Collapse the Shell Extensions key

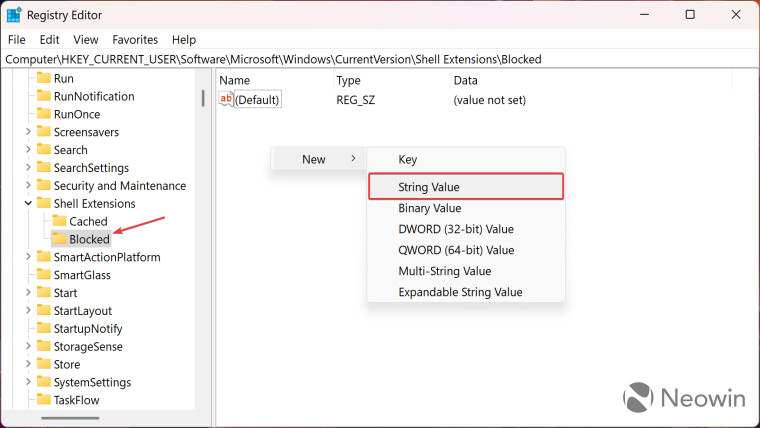[x=28, y=203]
